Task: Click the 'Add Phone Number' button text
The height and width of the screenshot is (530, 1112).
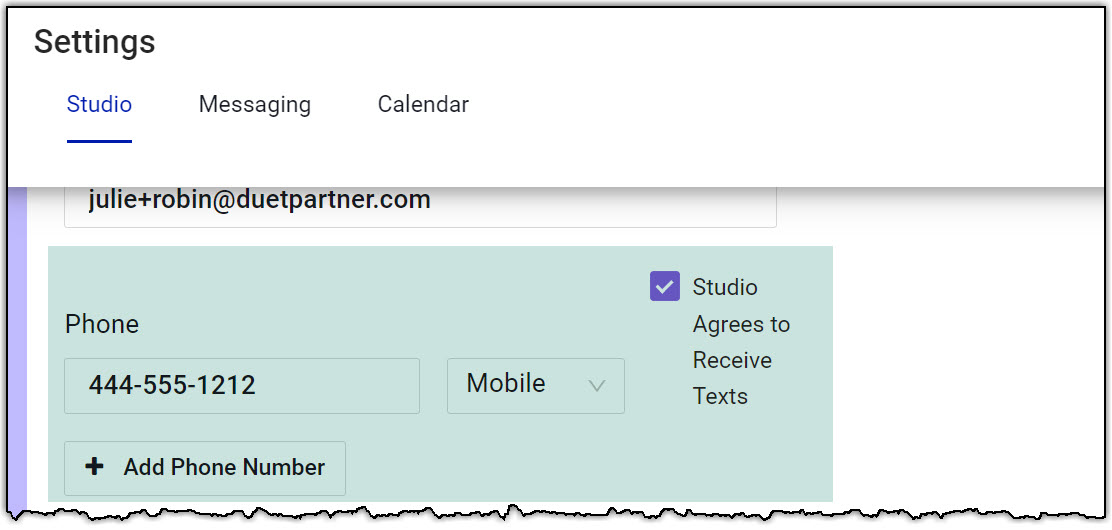Action: pos(224,467)
